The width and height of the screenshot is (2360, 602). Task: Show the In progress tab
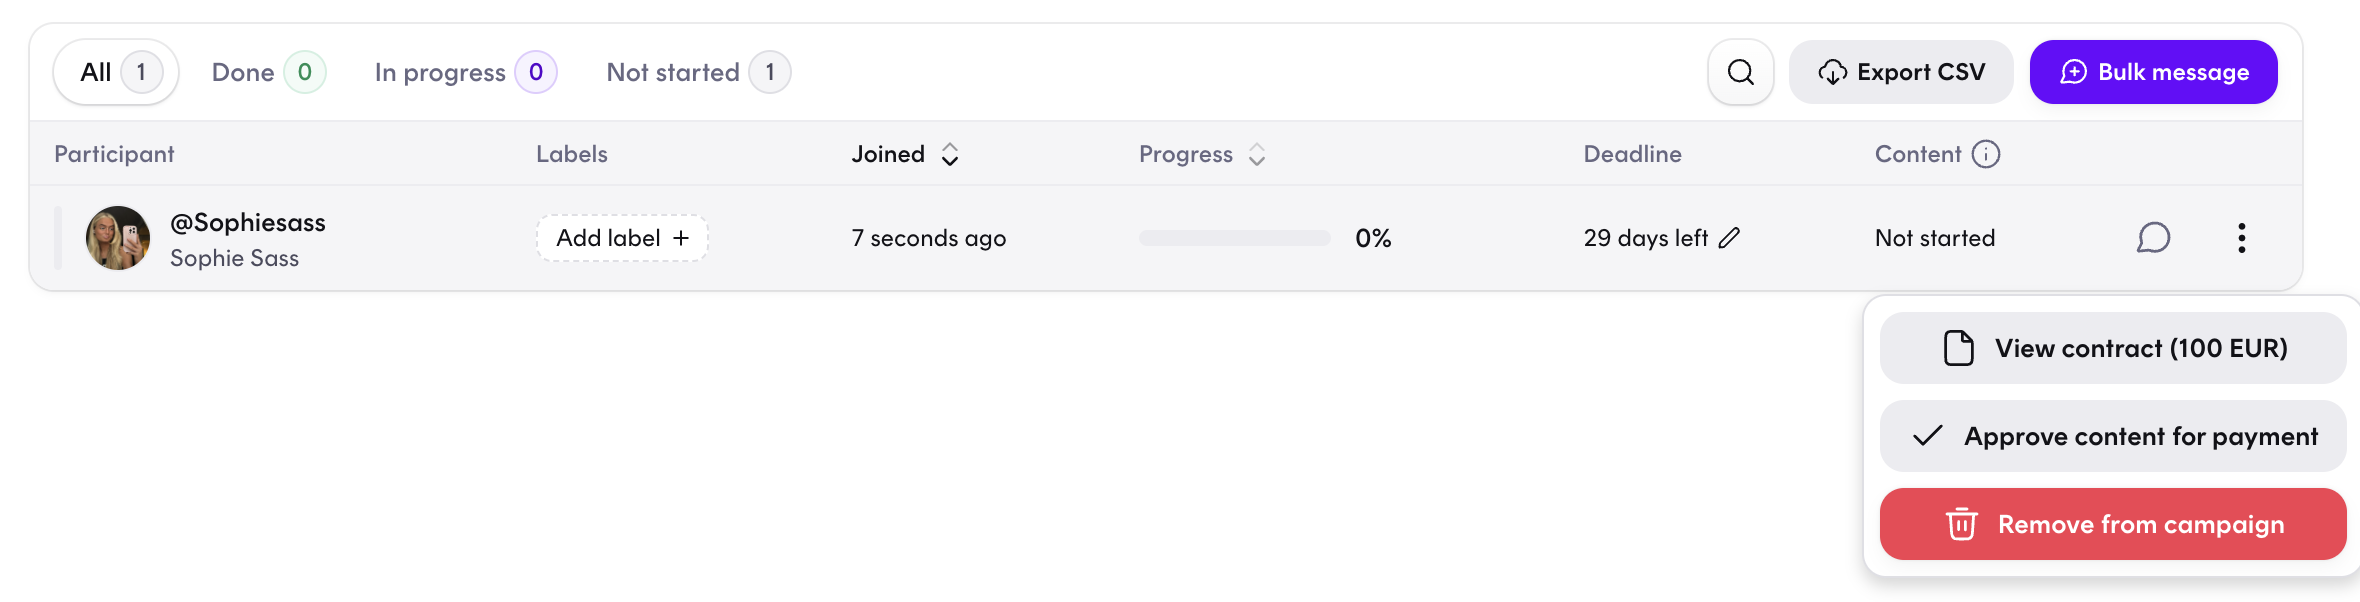[x=464, y=72]
